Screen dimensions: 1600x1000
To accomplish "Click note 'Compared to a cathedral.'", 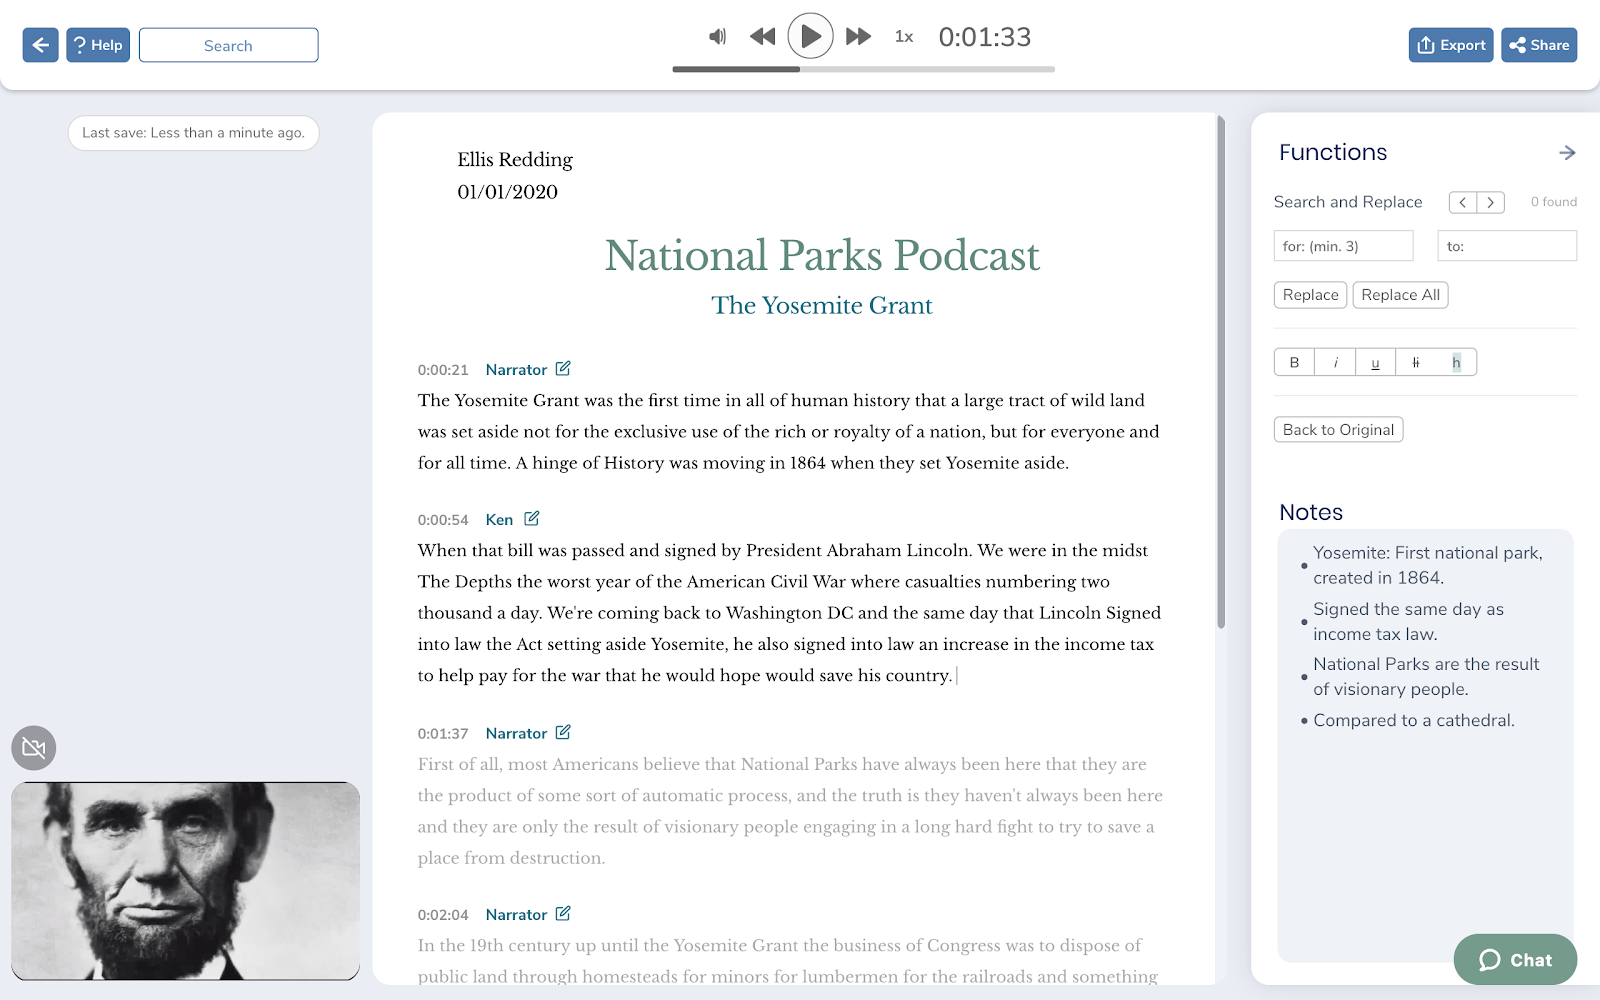I will click(1414, 721).
